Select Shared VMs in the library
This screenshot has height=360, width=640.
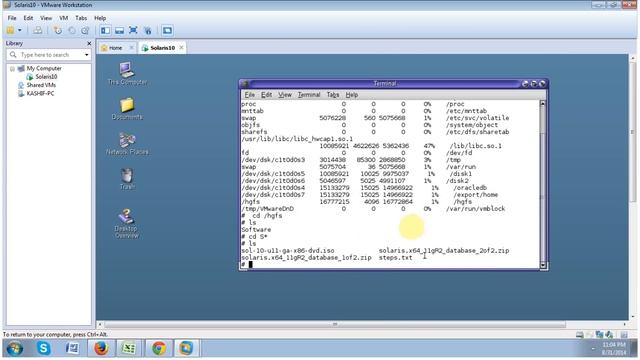[x=41, y=85]
